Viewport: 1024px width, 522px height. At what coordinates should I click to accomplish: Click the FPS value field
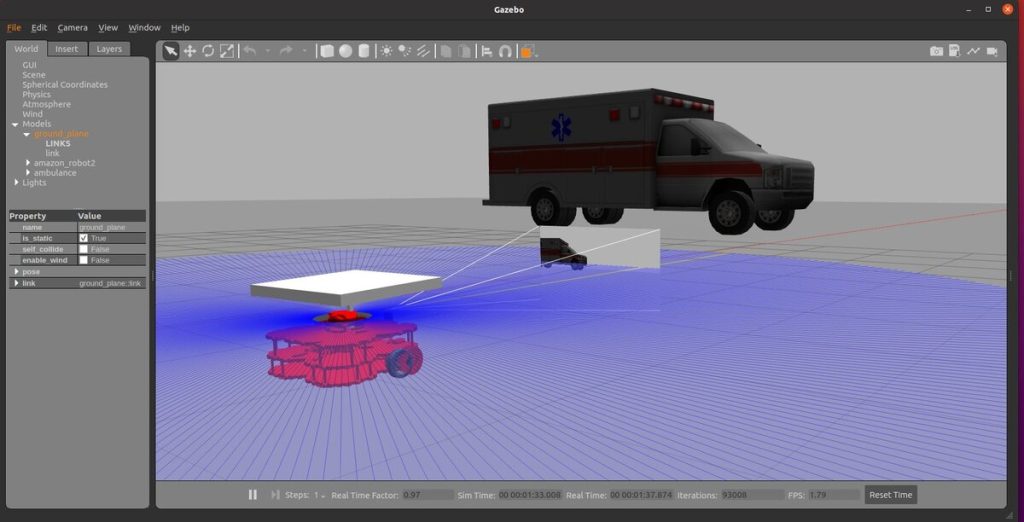[x=834, y=495]
